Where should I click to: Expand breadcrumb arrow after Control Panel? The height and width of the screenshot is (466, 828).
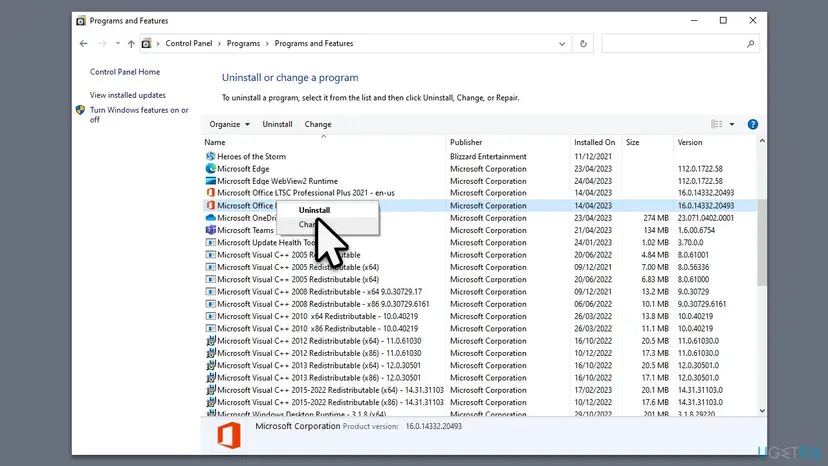220,44
